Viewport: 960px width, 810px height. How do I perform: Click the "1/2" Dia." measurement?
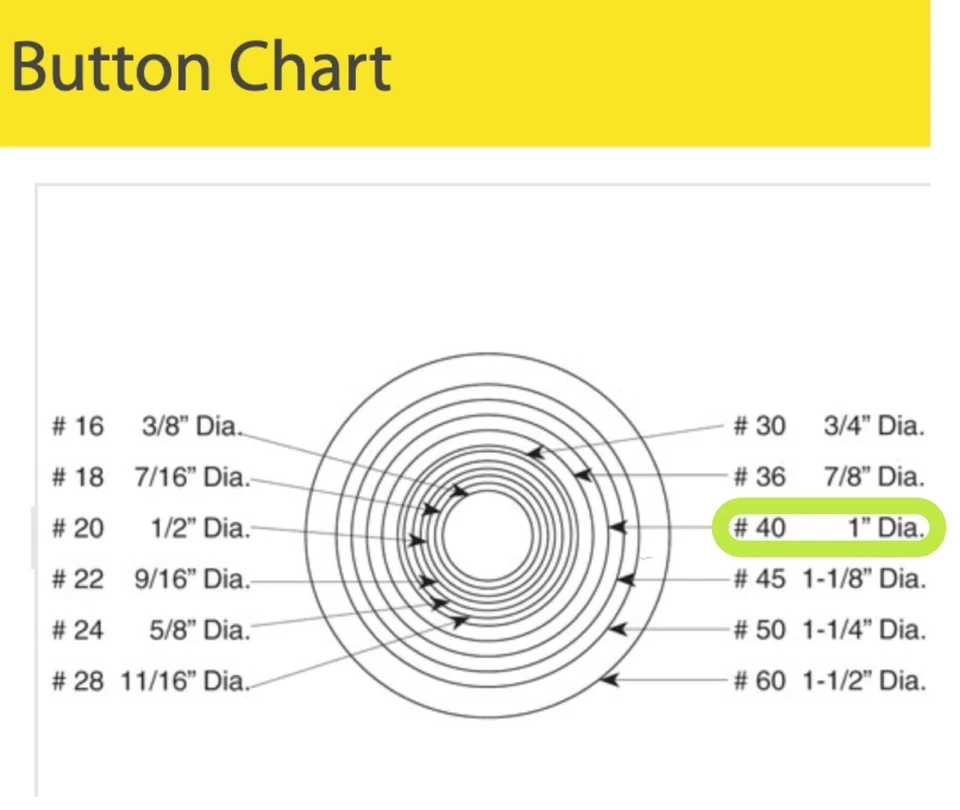point(200,528)
